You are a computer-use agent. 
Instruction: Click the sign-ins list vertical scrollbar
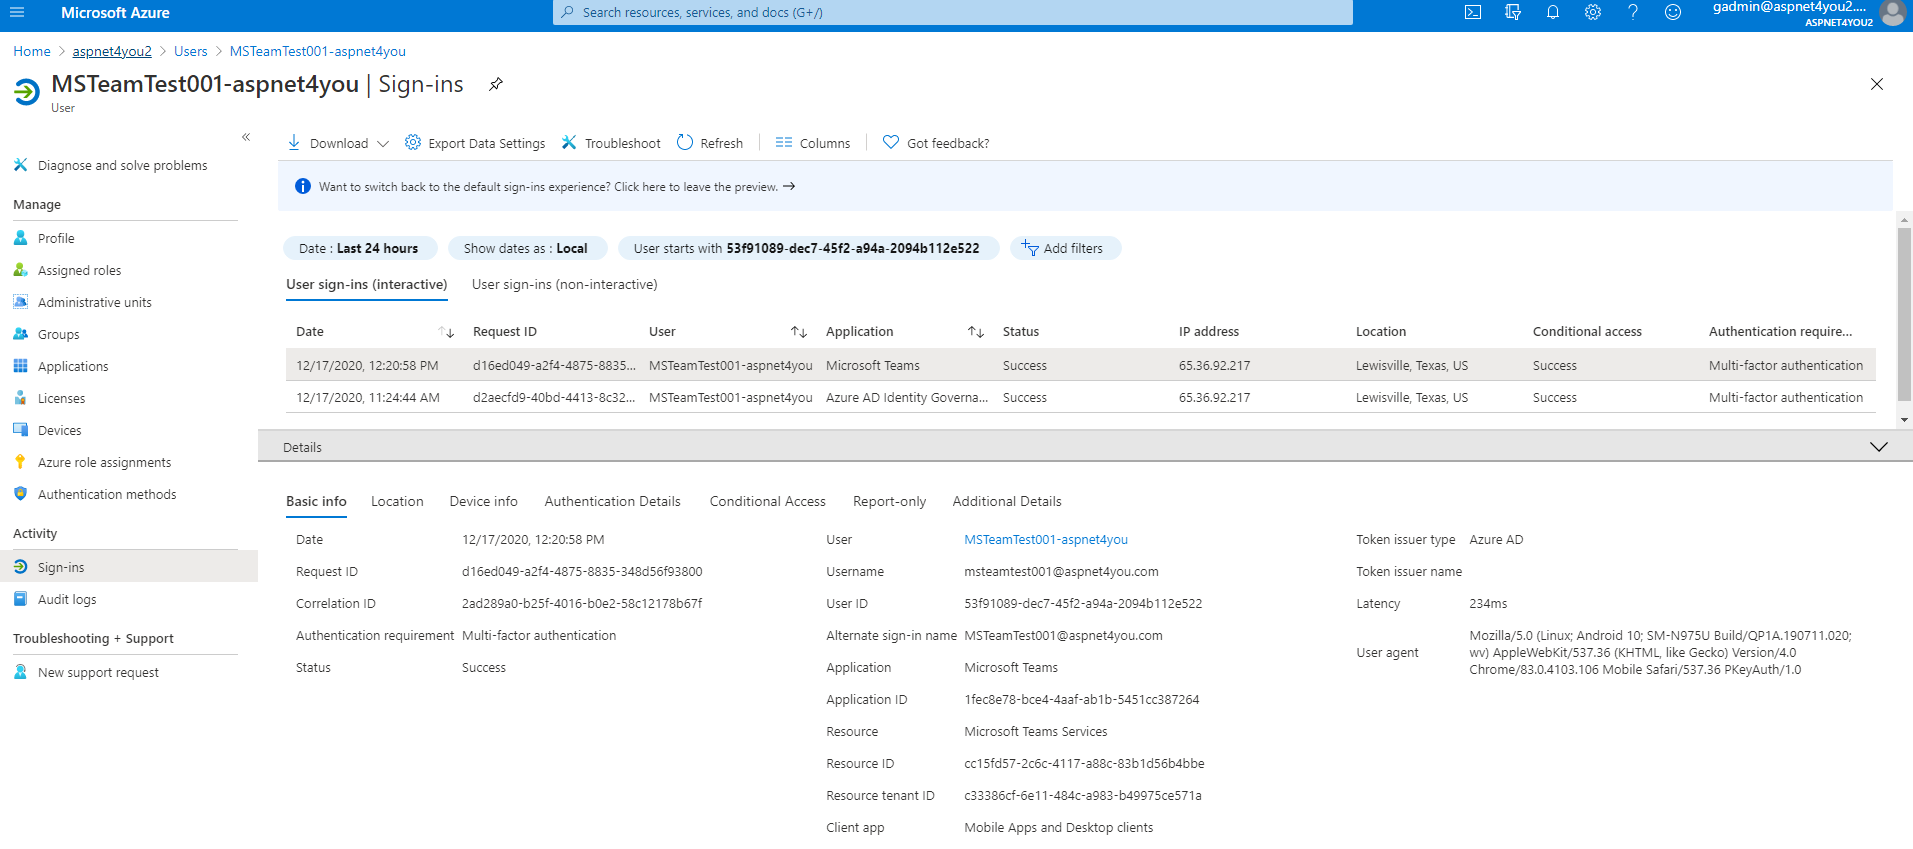(1904, 313)
